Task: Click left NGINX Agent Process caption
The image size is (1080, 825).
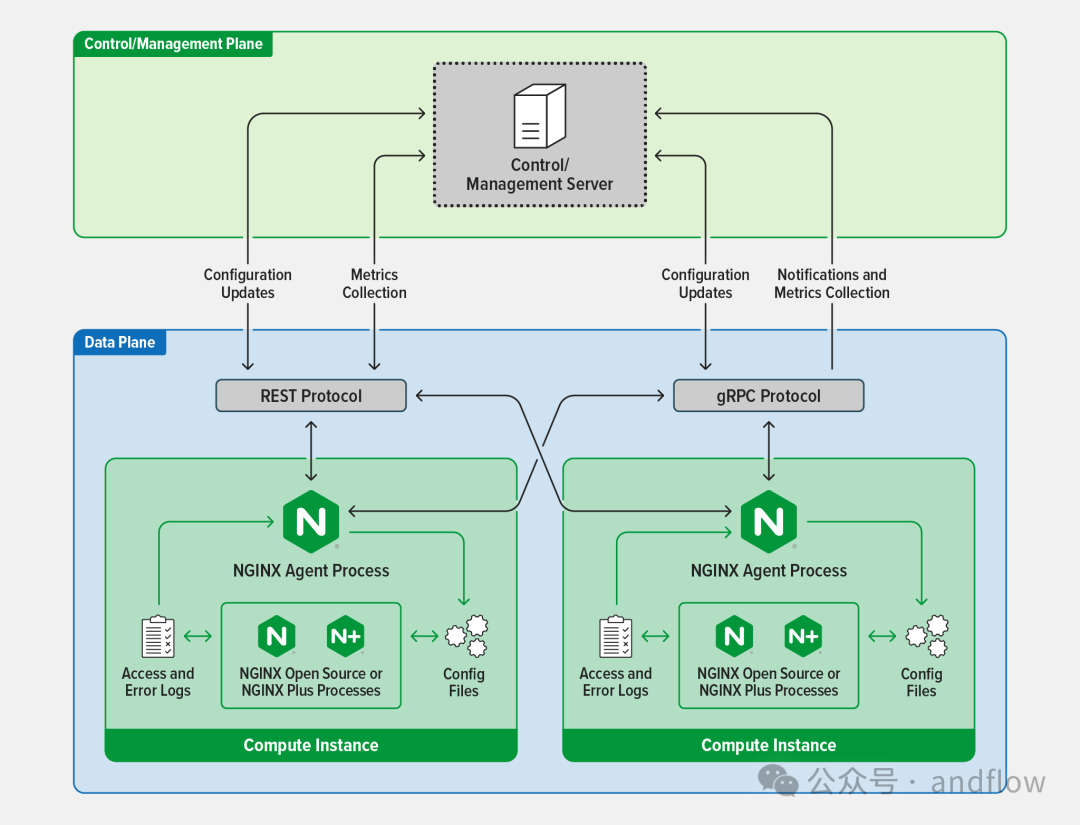Action: tap(311, 571)
